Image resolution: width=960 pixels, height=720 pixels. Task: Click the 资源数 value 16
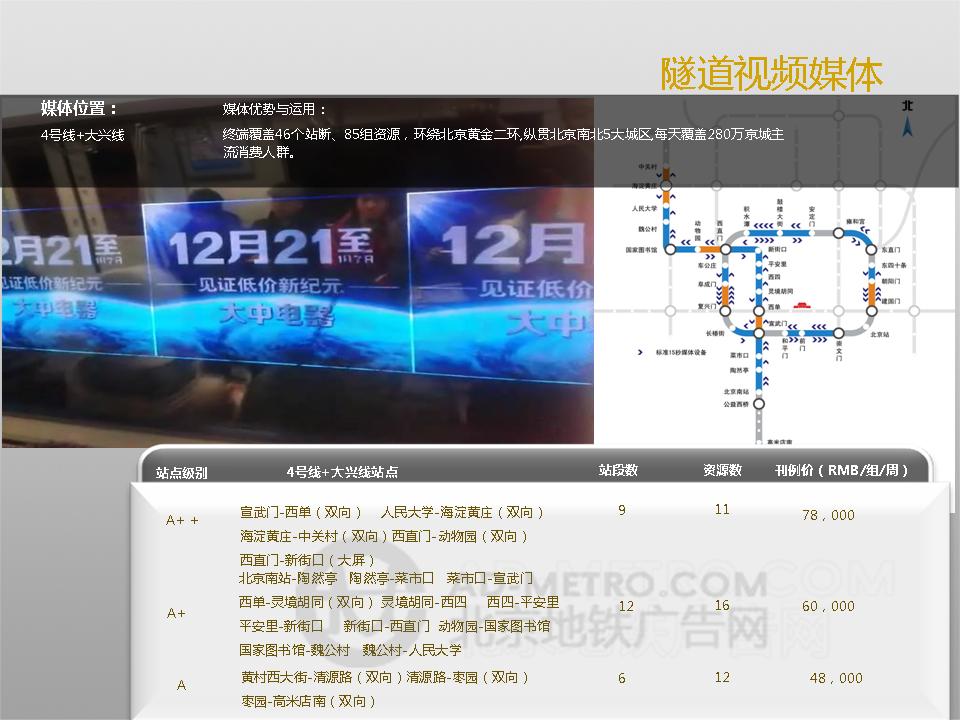(x=722, y=606)
